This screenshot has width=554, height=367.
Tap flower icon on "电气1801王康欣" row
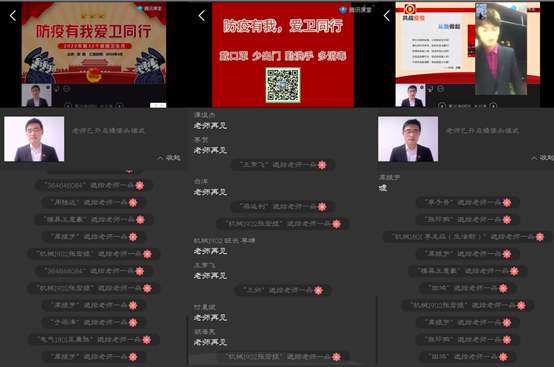coord(147,339)
